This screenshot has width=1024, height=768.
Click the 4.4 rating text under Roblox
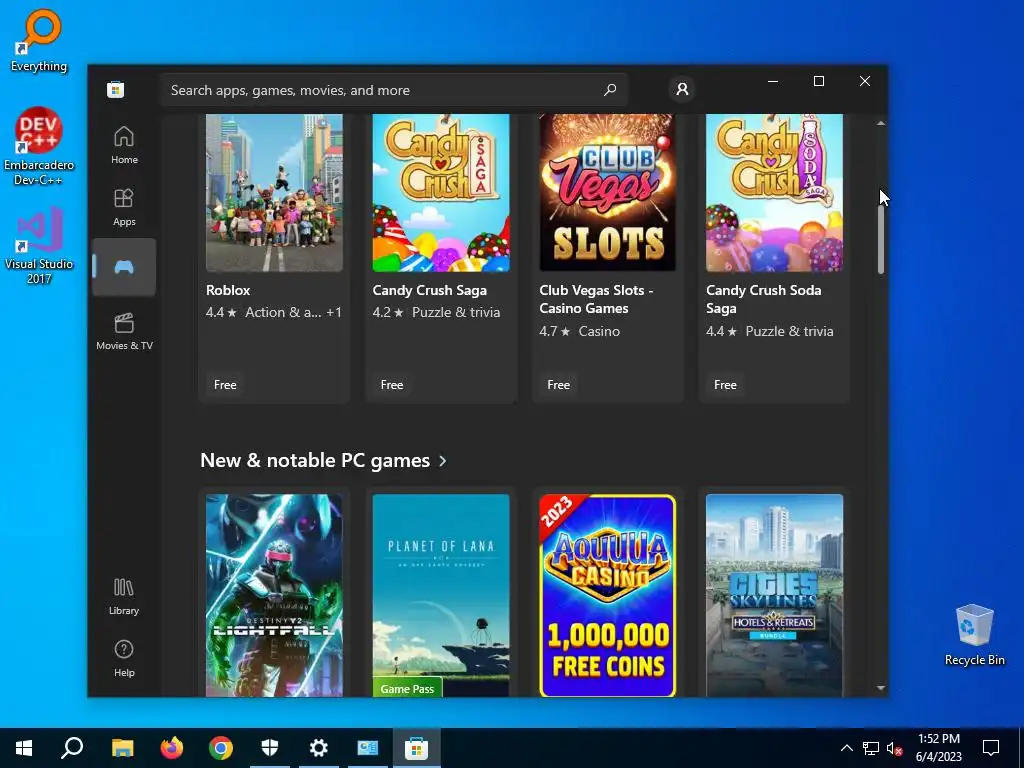click(221, 312)
